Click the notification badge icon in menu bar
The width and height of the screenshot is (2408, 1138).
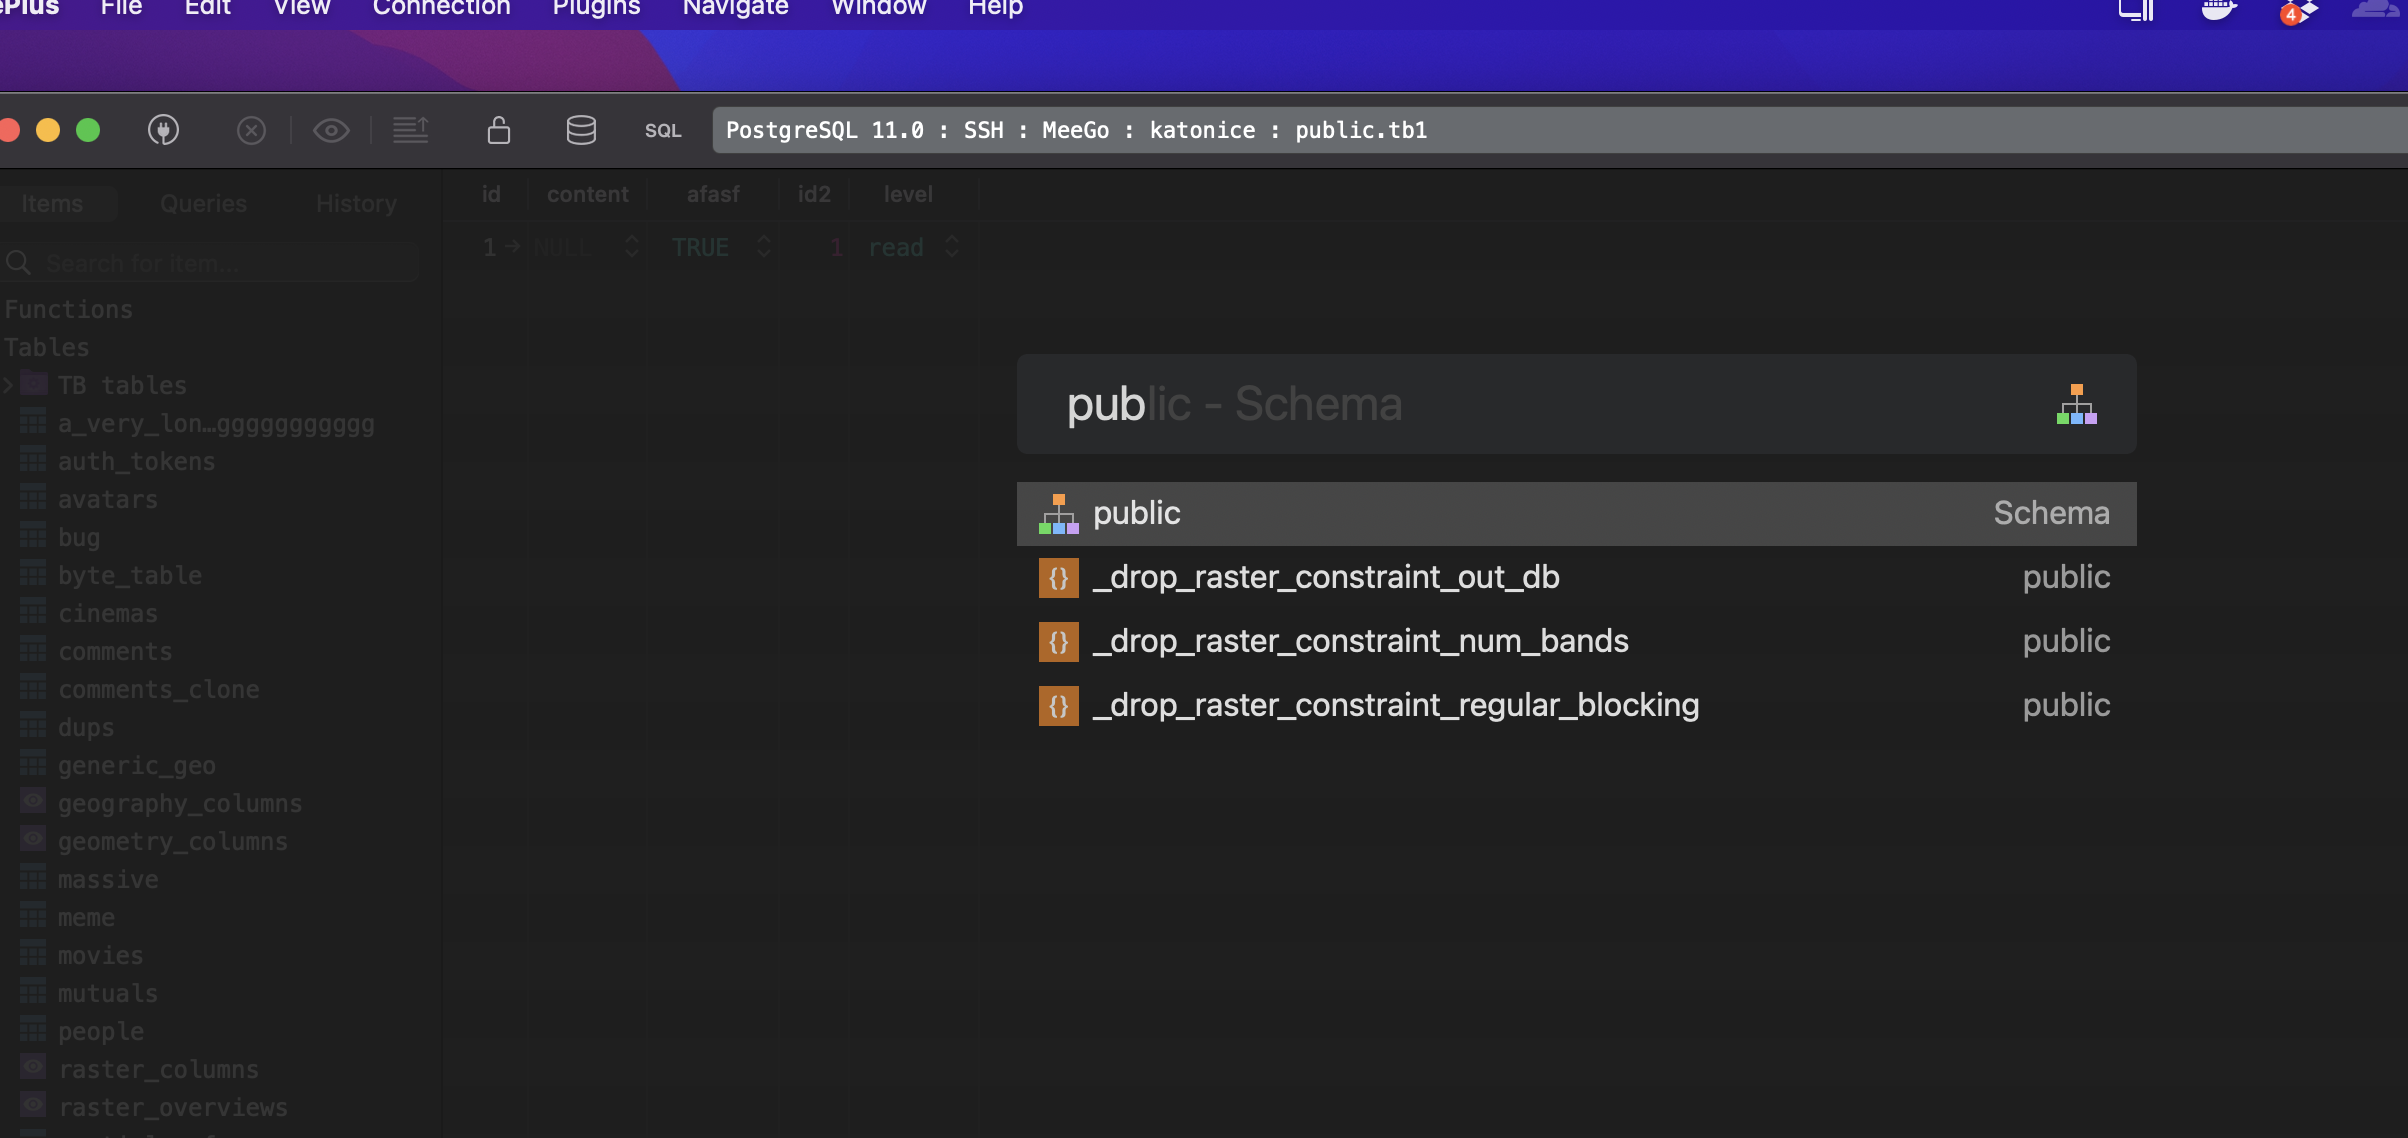tap(2293, 12)
